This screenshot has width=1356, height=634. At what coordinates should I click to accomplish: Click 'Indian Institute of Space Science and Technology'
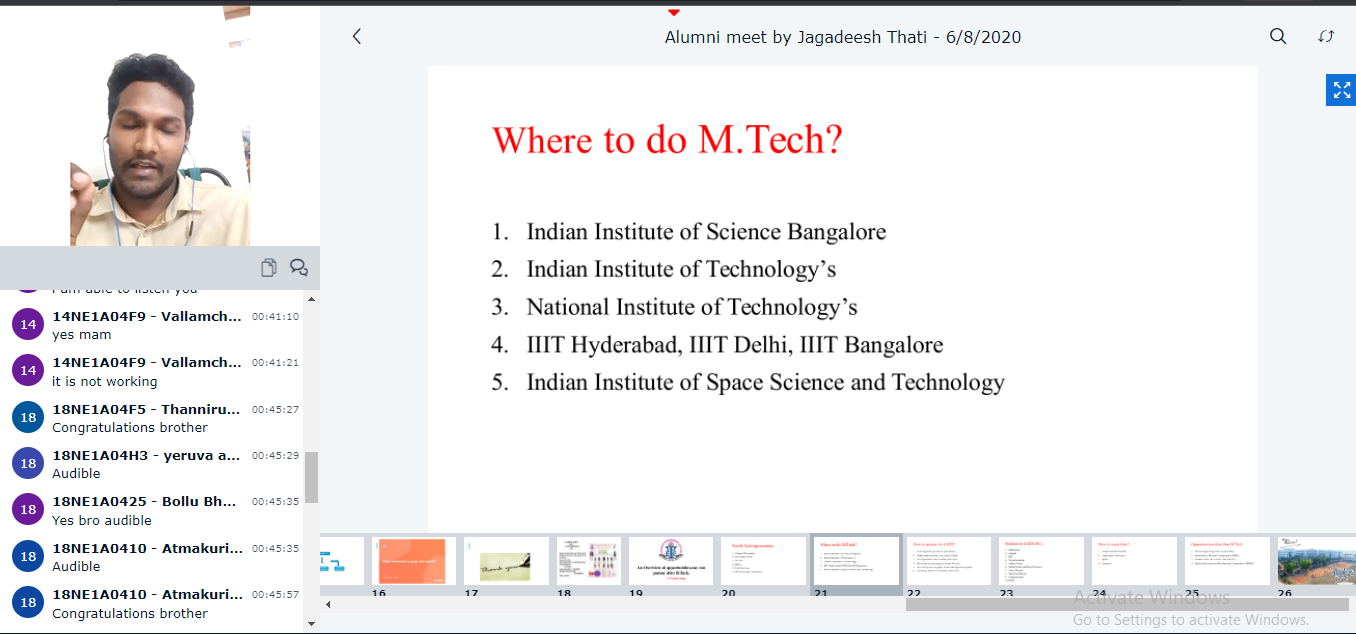(766, 382)
